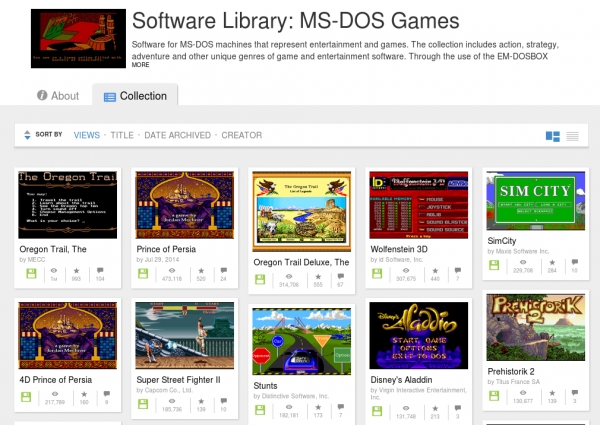Click reviews bubble on Prince of Persia card
600x425 pixels.
[224, 270]
